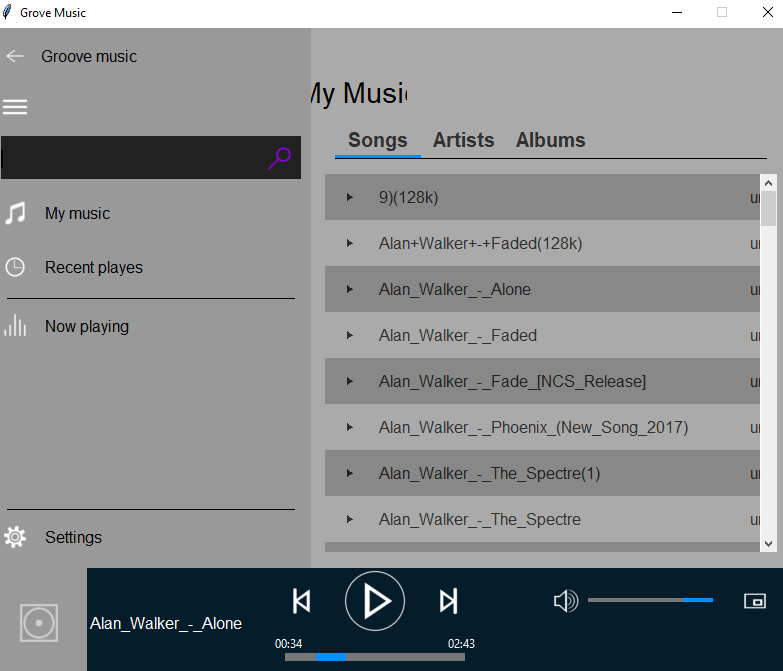Switch to the Songs tab
This screenshot has width=783, height=671.
click(378, 140)
